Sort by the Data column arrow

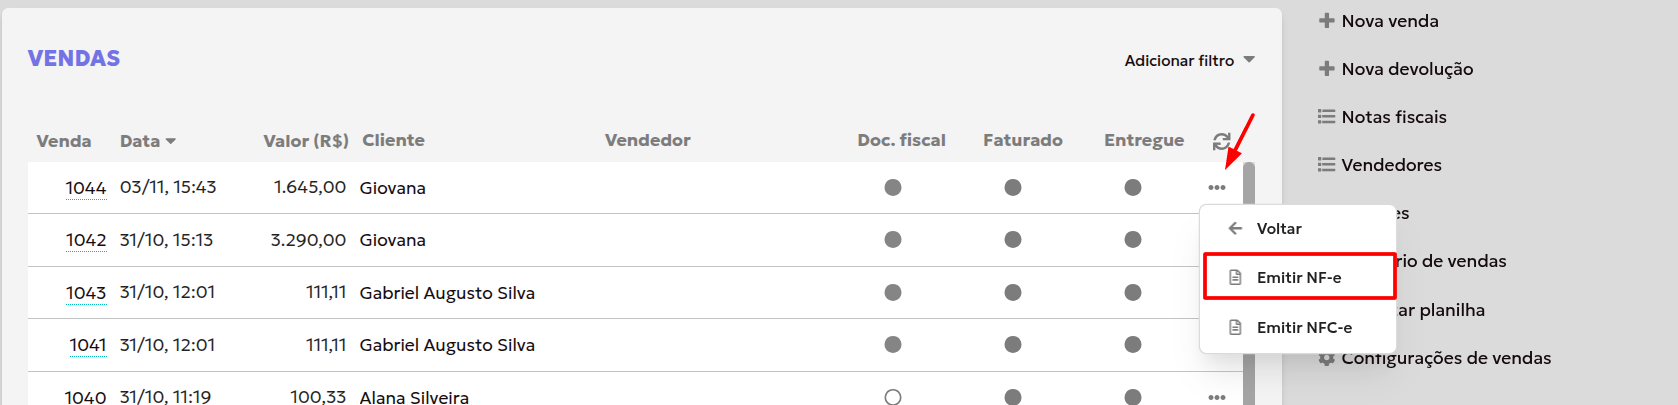pos(171,142)
